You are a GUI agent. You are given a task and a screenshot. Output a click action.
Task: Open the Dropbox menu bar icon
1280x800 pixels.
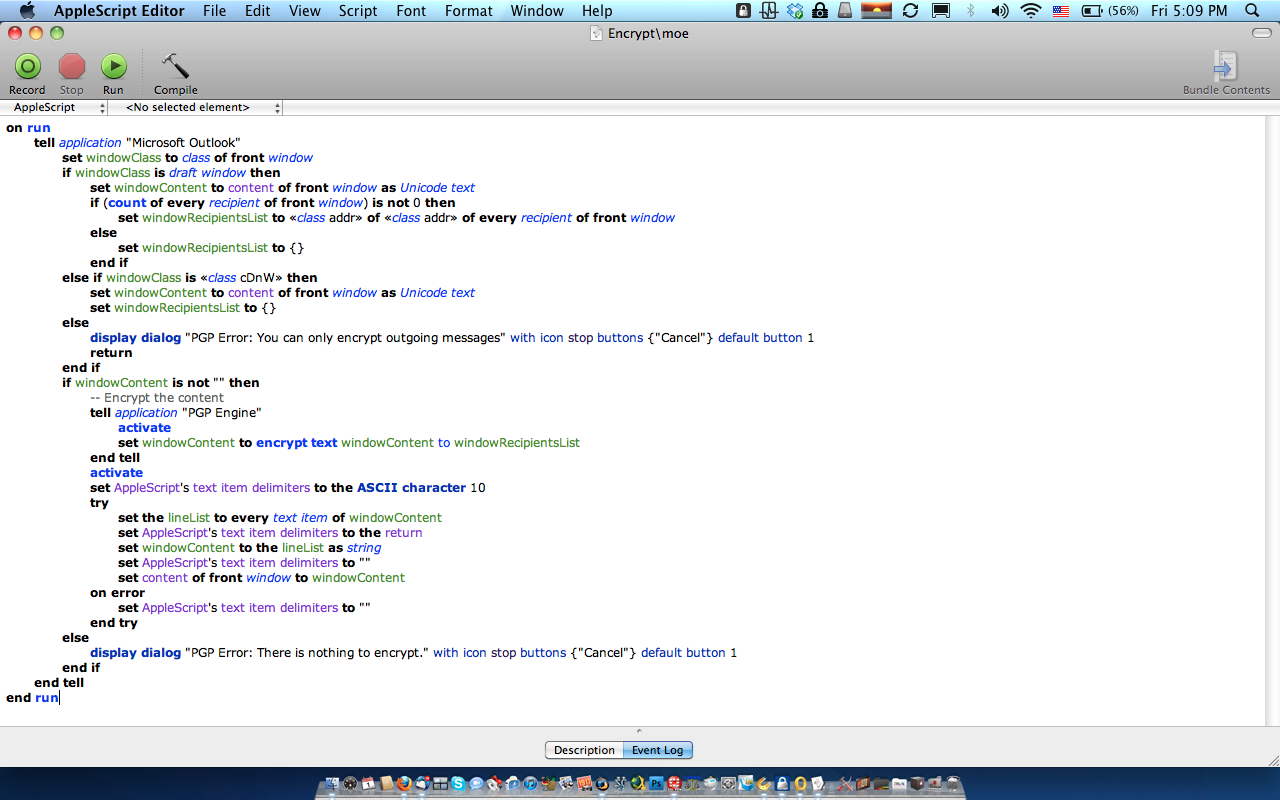click(796, 11)
